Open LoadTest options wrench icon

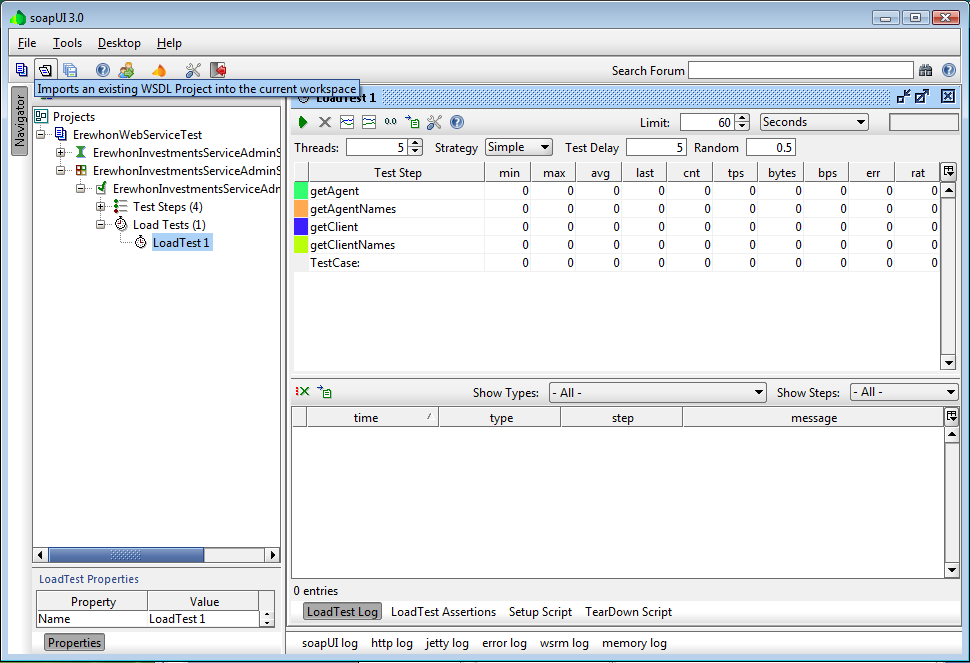click(434, 122)
